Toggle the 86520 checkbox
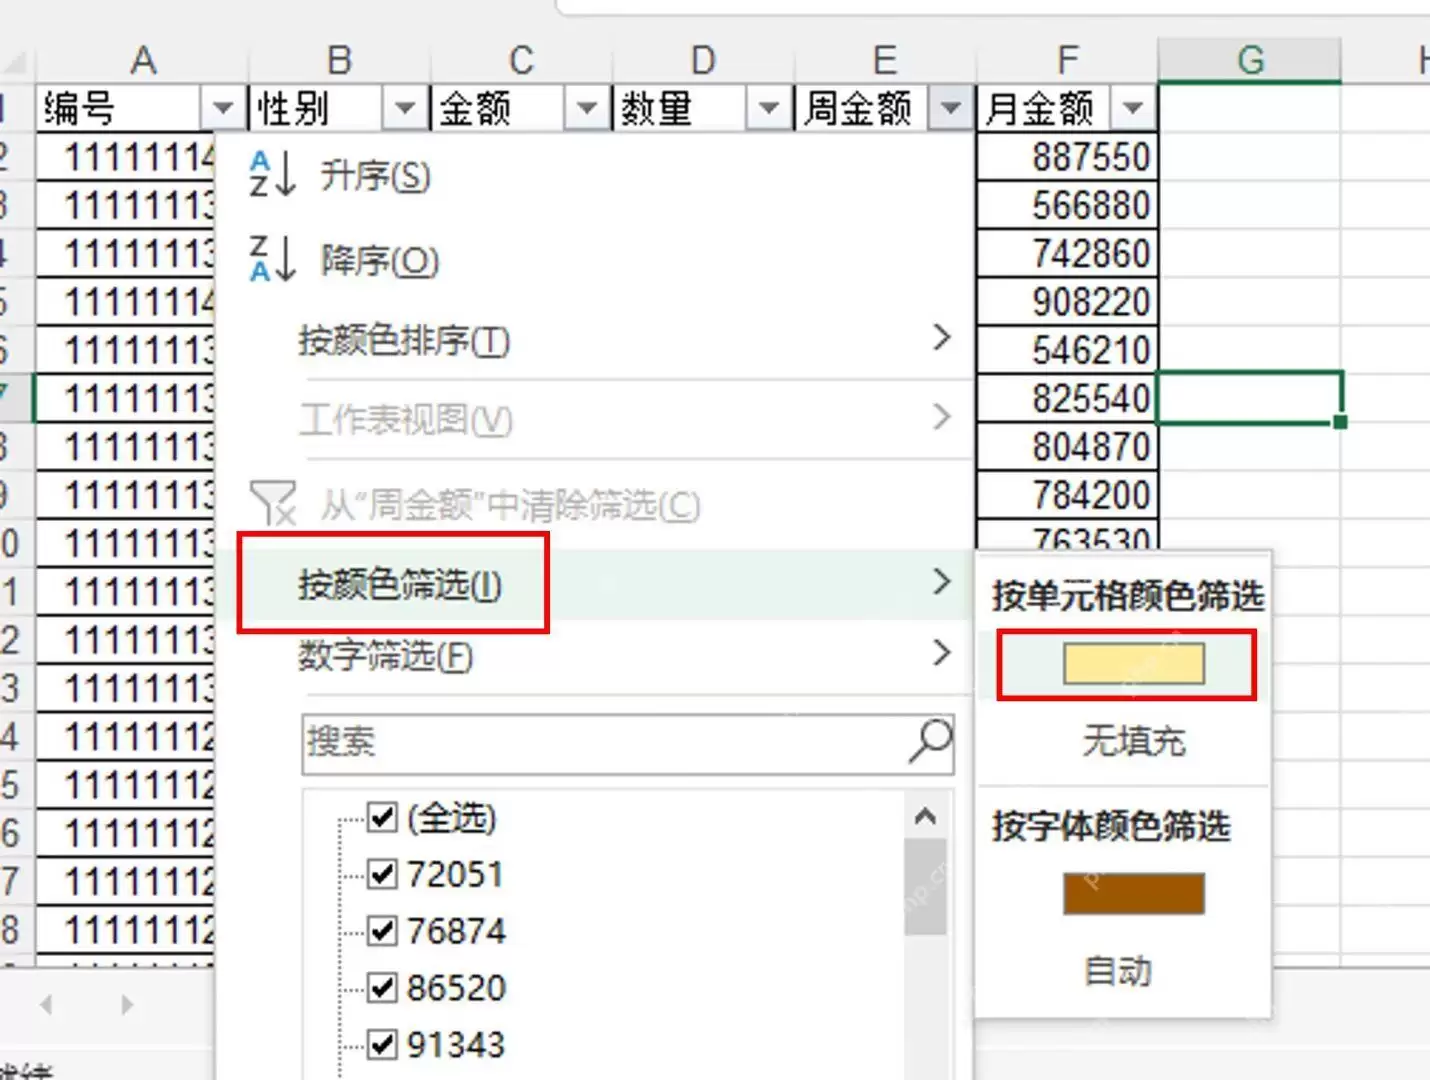The image size is (1430, 1080). (x=382, y=988)
